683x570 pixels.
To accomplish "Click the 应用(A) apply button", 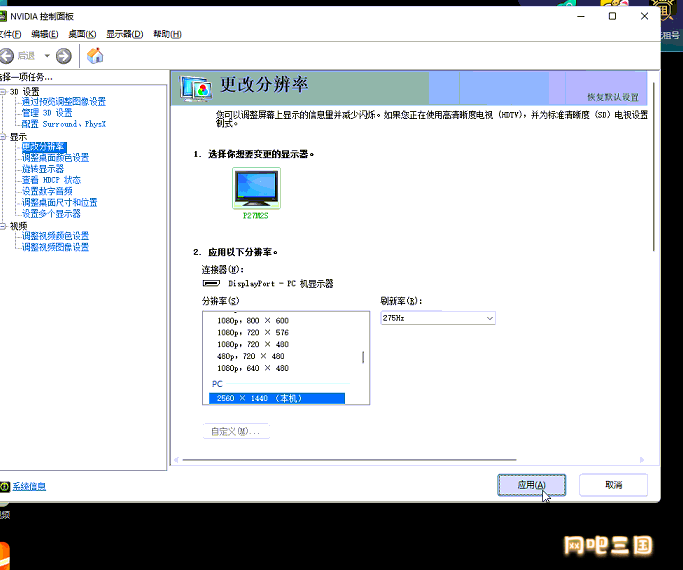I will [x=531, y=485].
